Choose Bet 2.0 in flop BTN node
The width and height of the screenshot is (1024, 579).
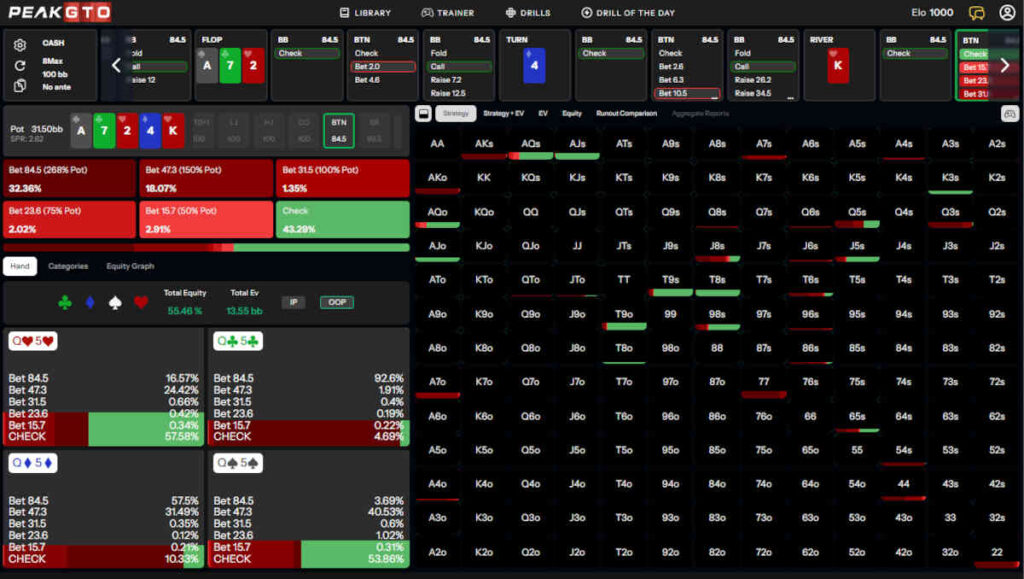(383, 67)
